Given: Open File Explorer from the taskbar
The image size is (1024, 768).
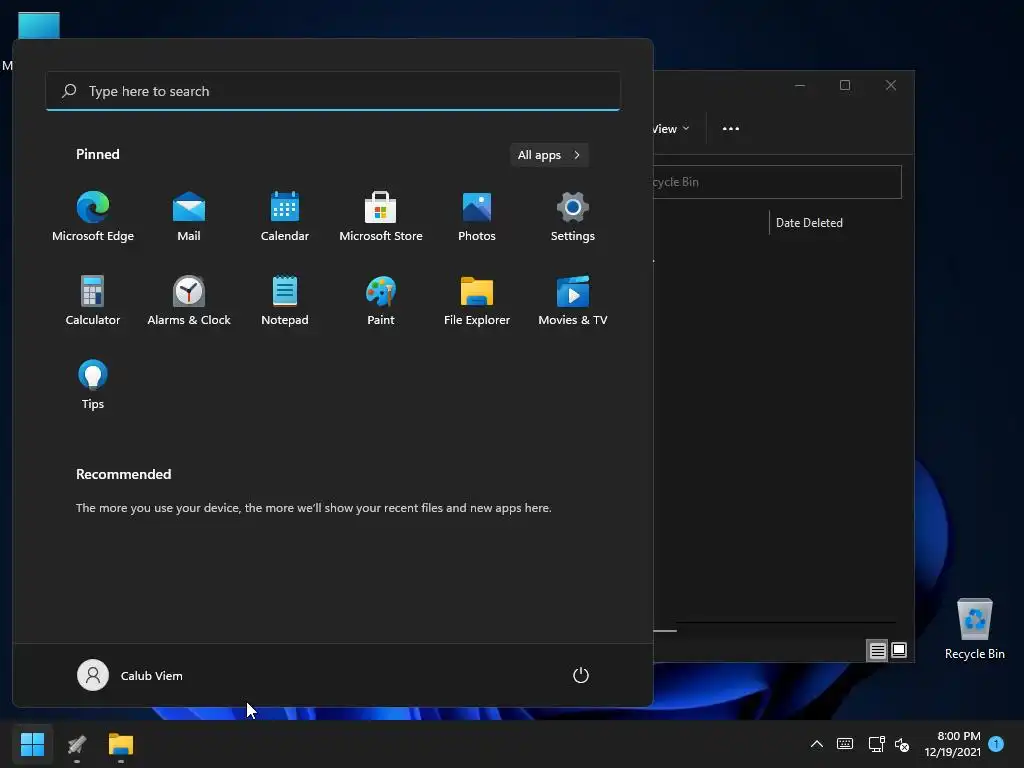Looking at the screenshot, I should [x=121, y=744].
